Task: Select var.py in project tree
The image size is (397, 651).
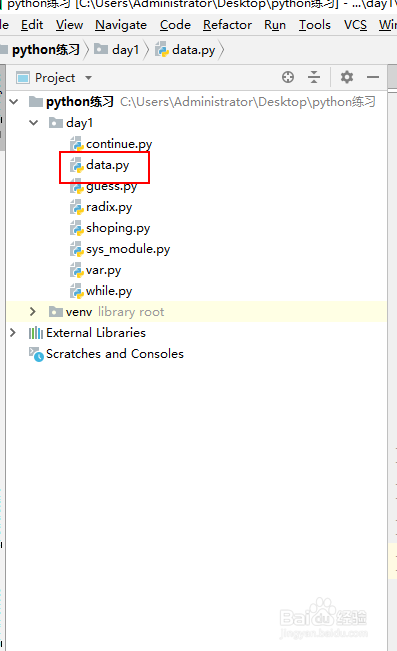Action: pos(103,270)
